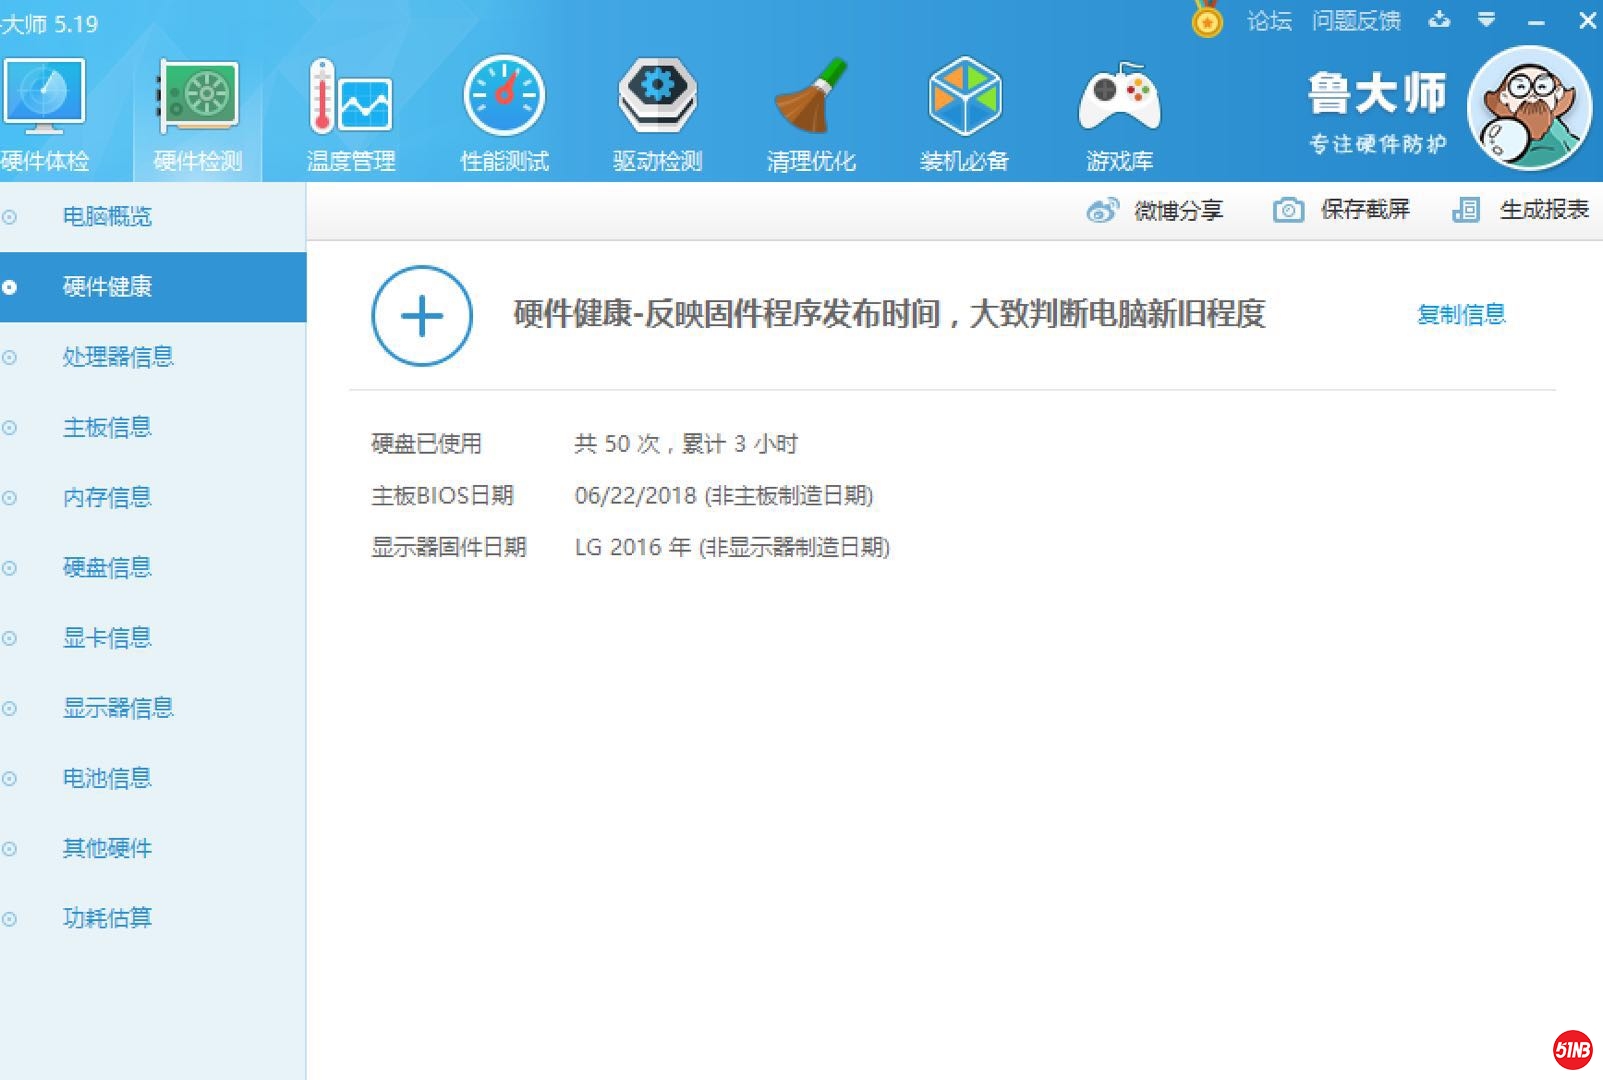1603x1080 pixels.
Task: Open the 硬件体检 monitor icon
Action: point(44,98)
